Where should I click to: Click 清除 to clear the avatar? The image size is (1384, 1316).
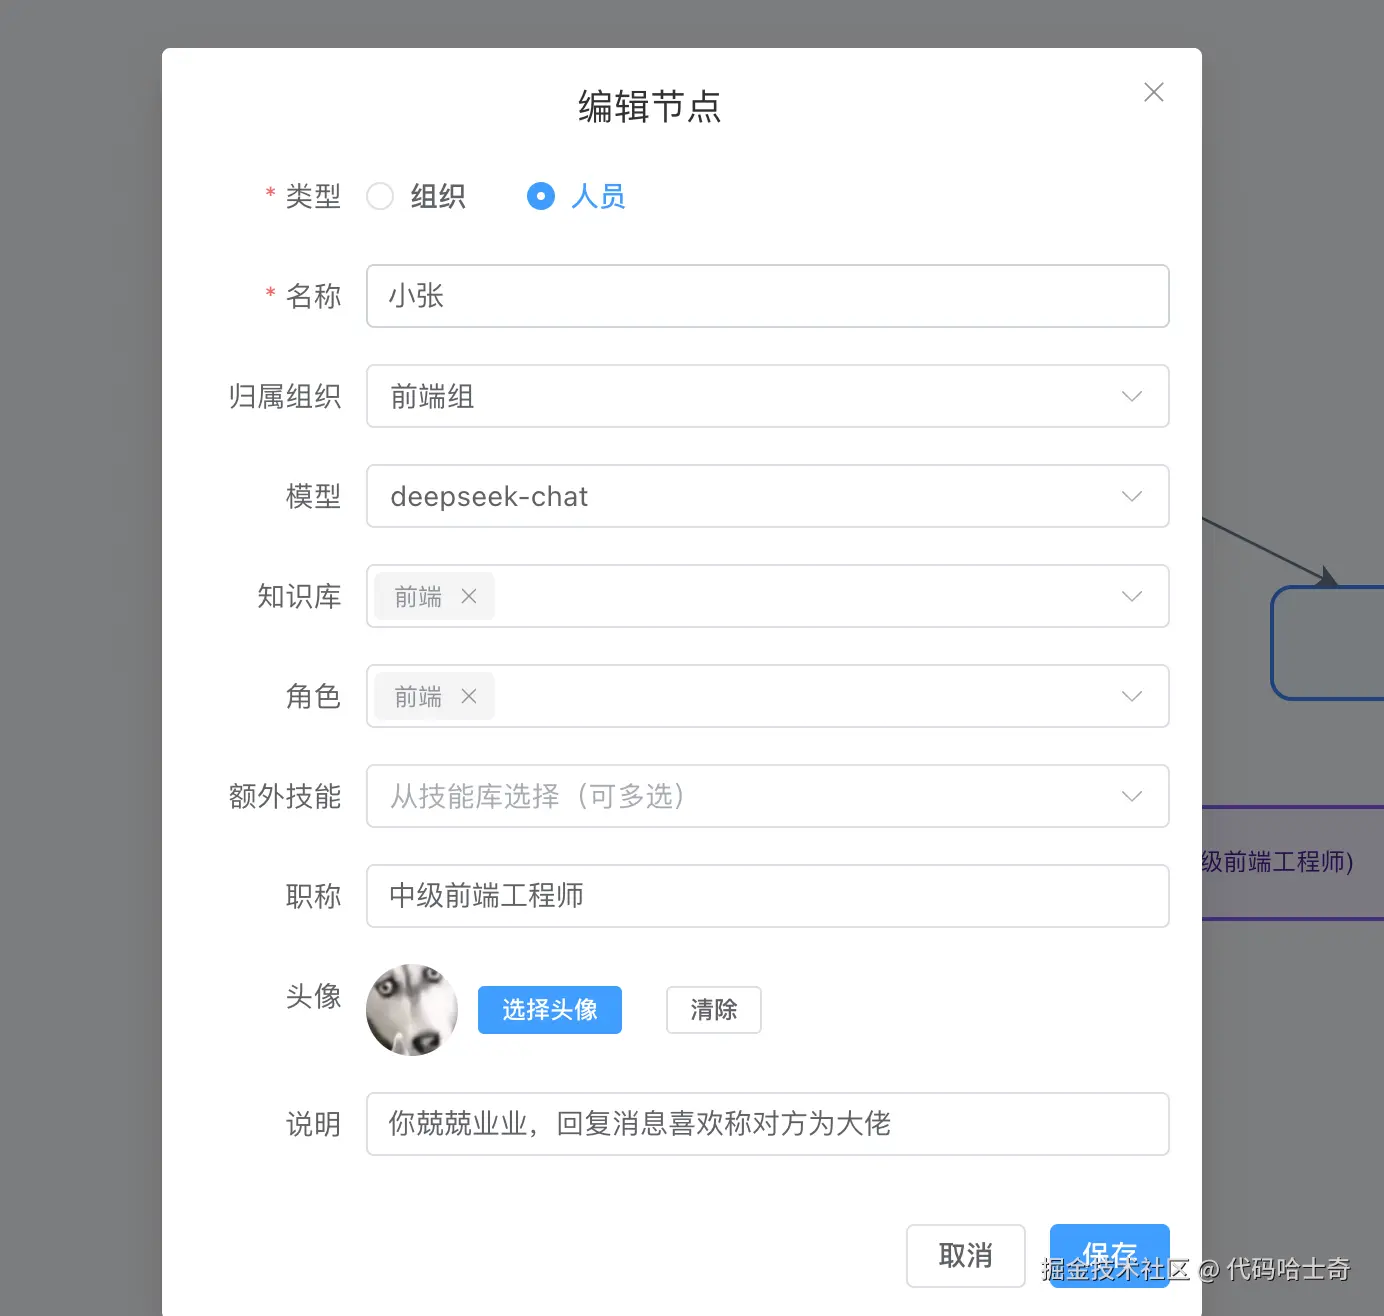(x=713, y=1010)
